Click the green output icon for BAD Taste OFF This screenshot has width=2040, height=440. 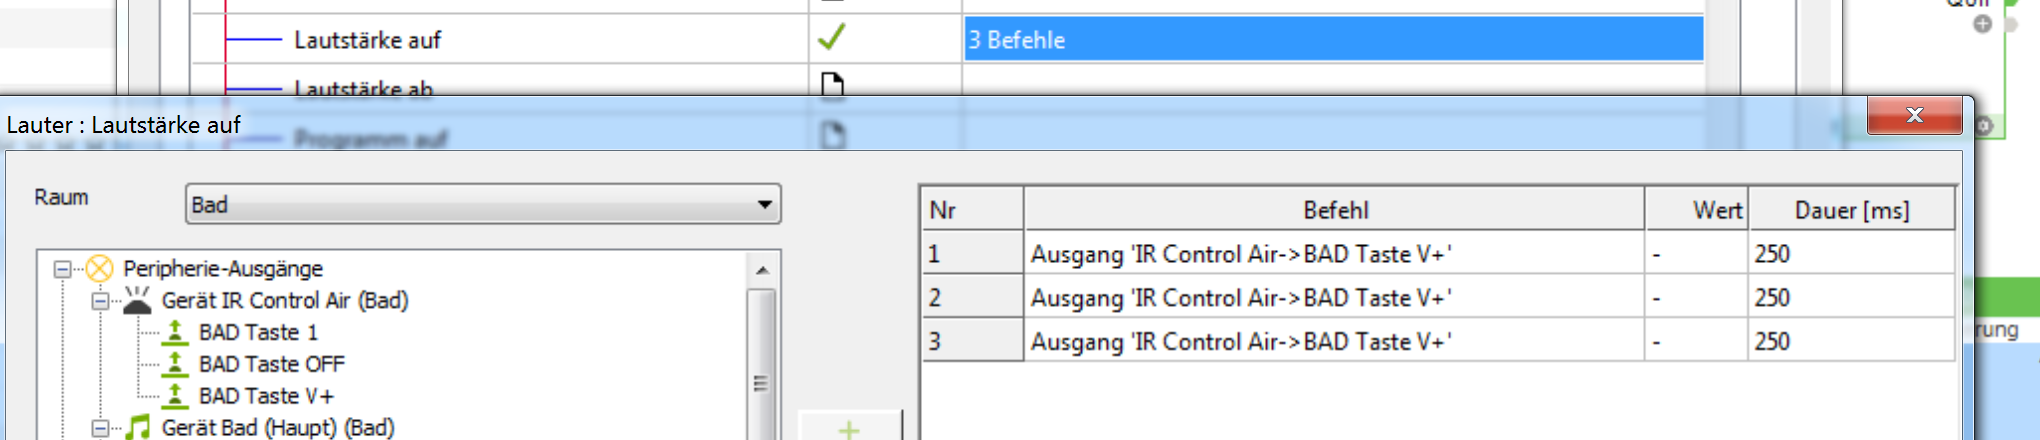(175, 364)
